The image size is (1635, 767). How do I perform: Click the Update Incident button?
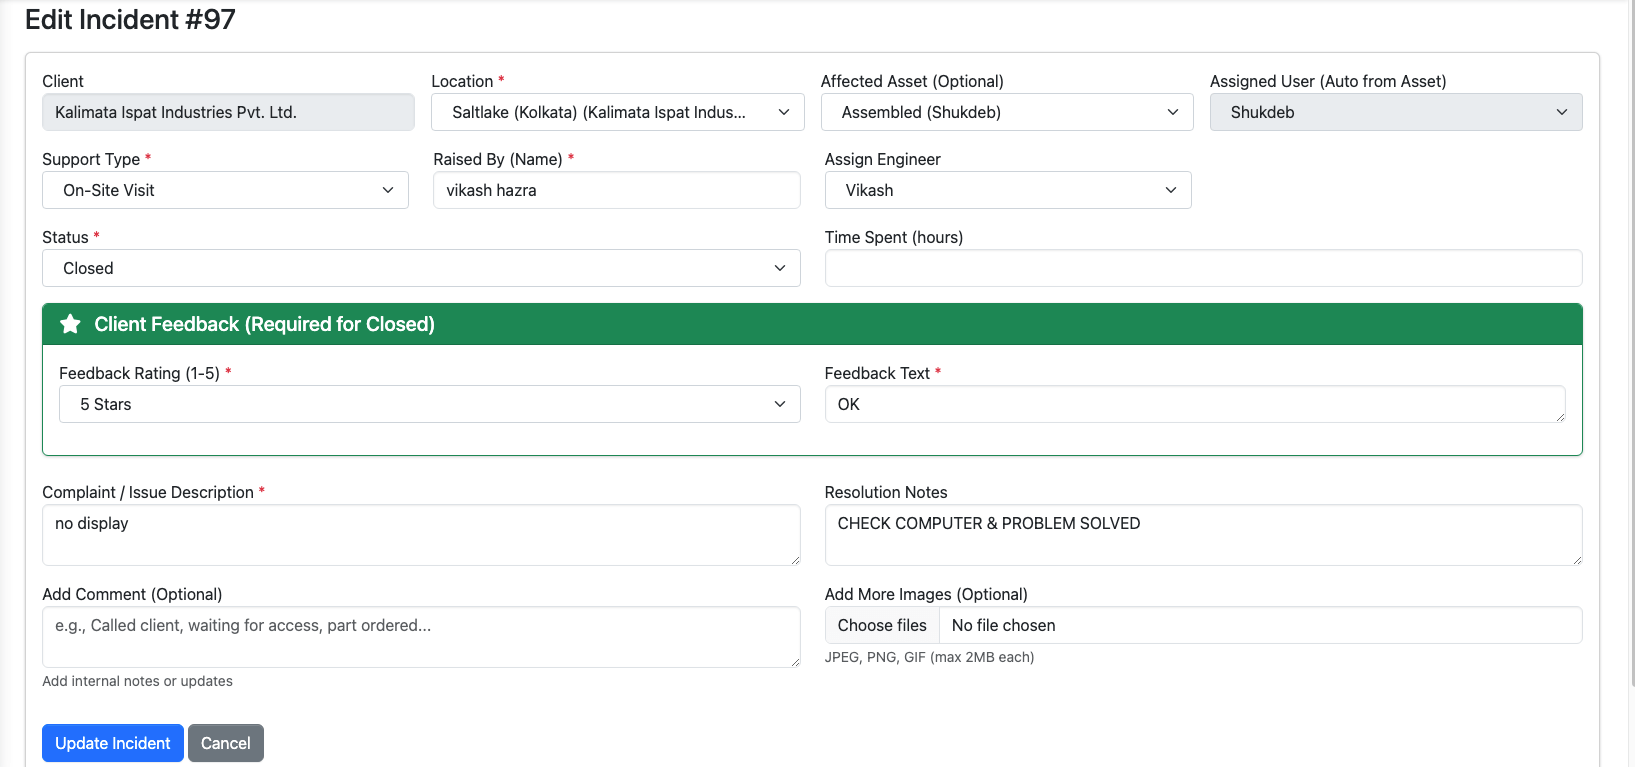coord(113,743)
